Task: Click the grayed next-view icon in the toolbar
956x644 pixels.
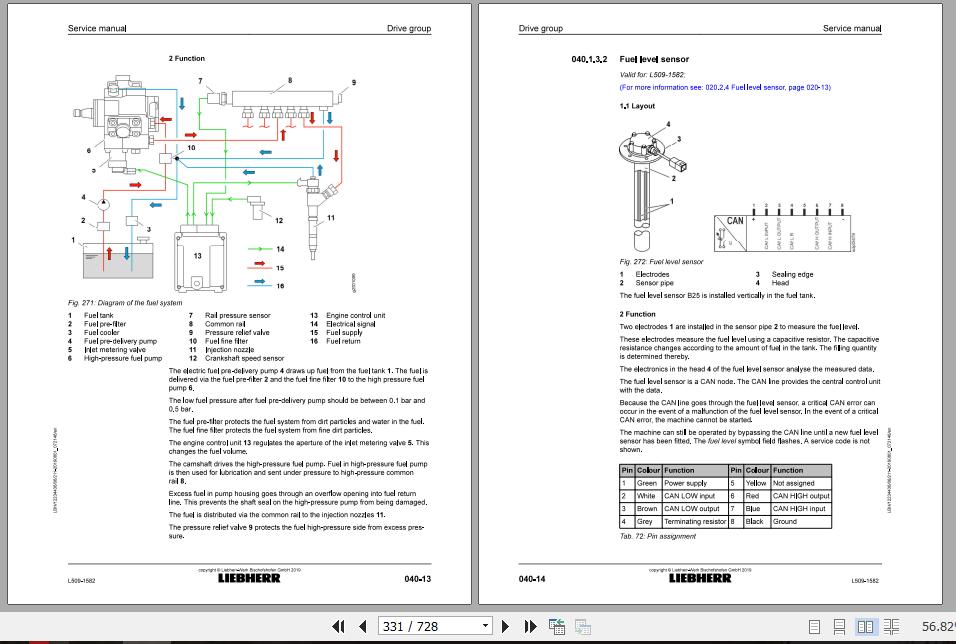Action: point(582,626)
